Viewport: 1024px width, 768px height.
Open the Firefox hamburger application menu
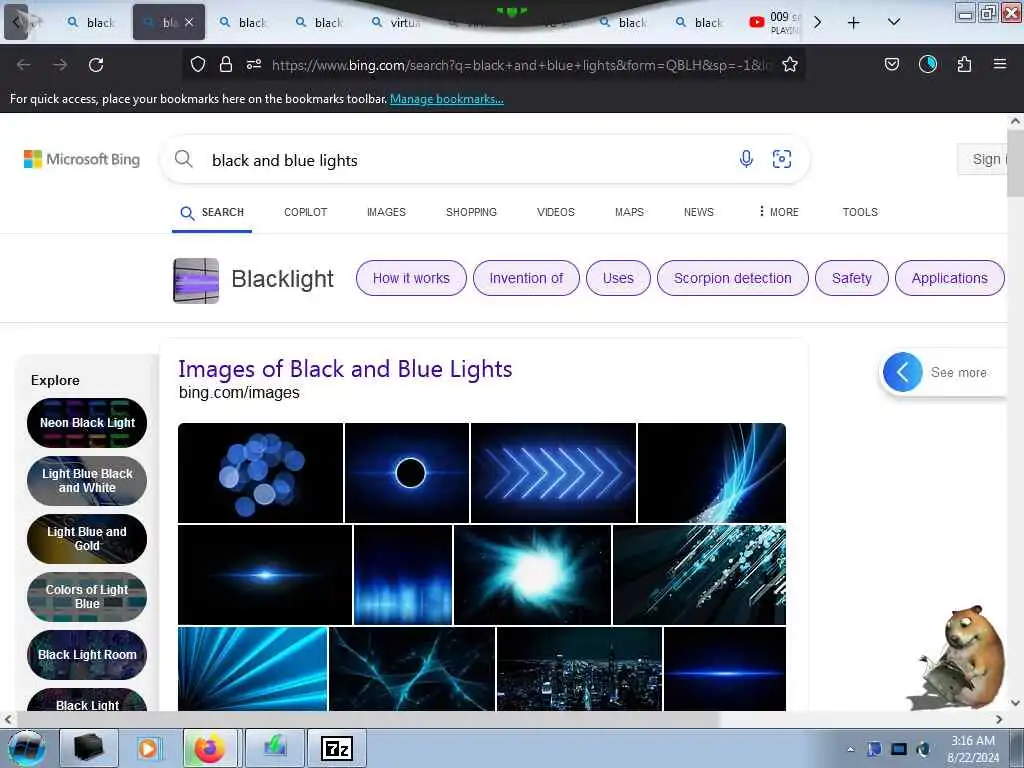tap(1000, 64)
